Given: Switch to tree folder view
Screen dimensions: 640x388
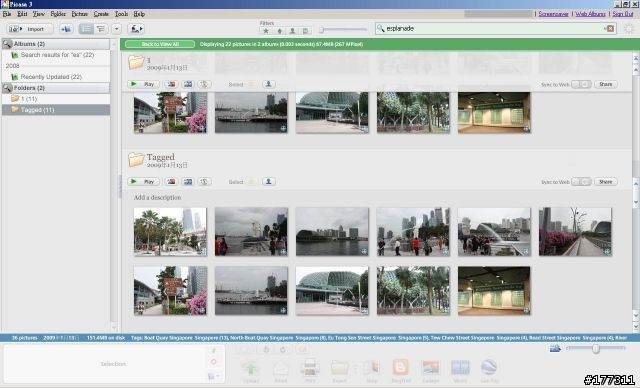Looking at the screenshot, I should [100, 29].
